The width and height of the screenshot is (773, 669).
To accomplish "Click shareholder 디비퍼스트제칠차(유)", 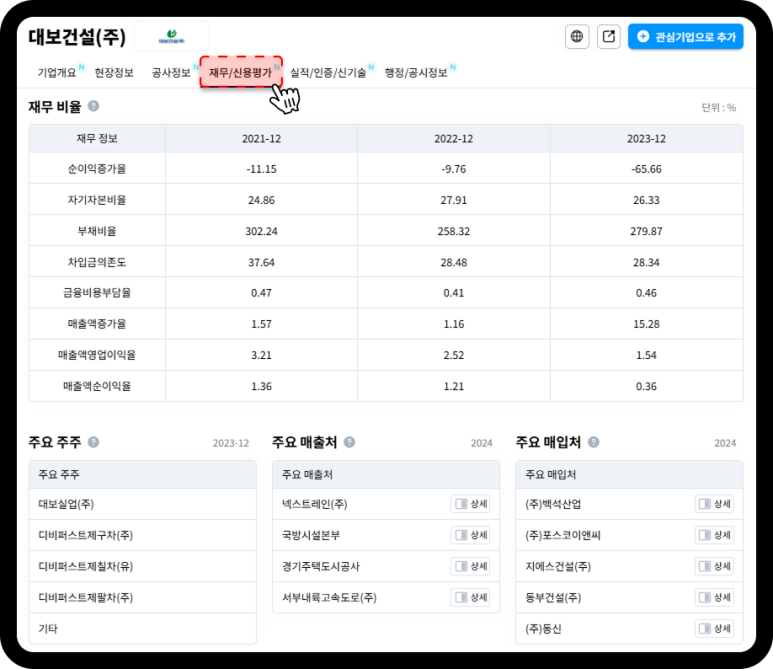I will point(86,566).
